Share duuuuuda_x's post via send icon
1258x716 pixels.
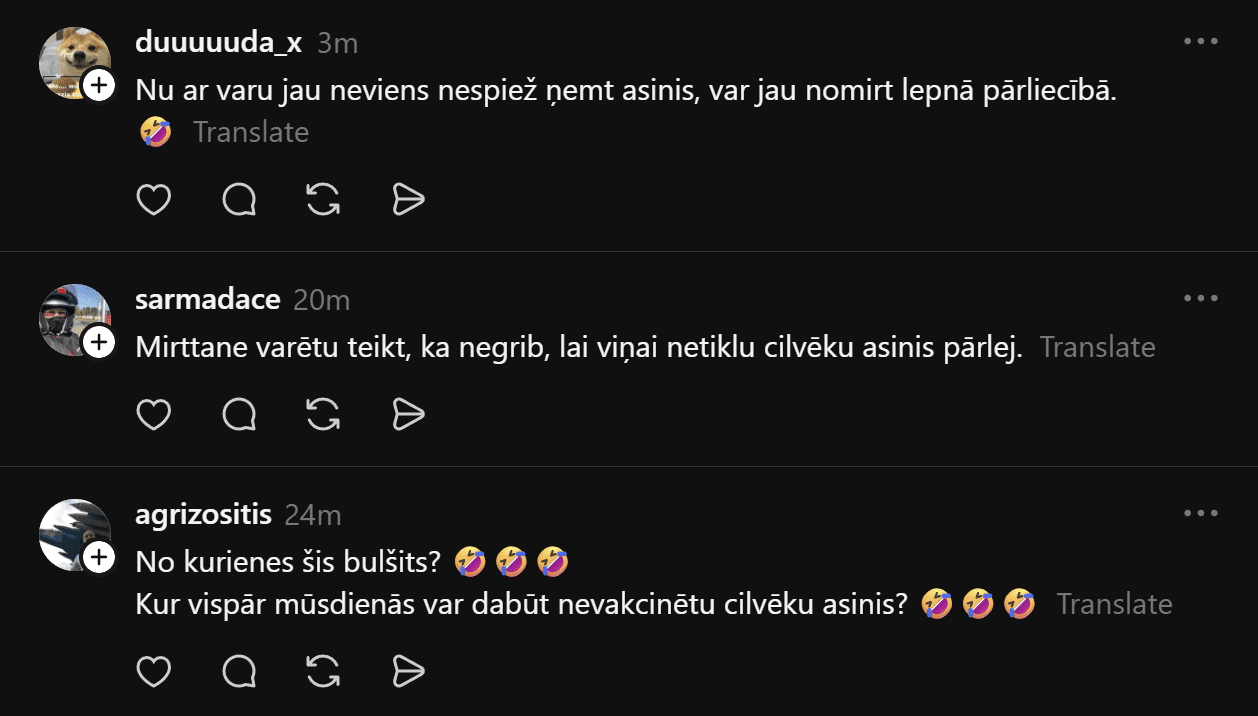[408, 200]
